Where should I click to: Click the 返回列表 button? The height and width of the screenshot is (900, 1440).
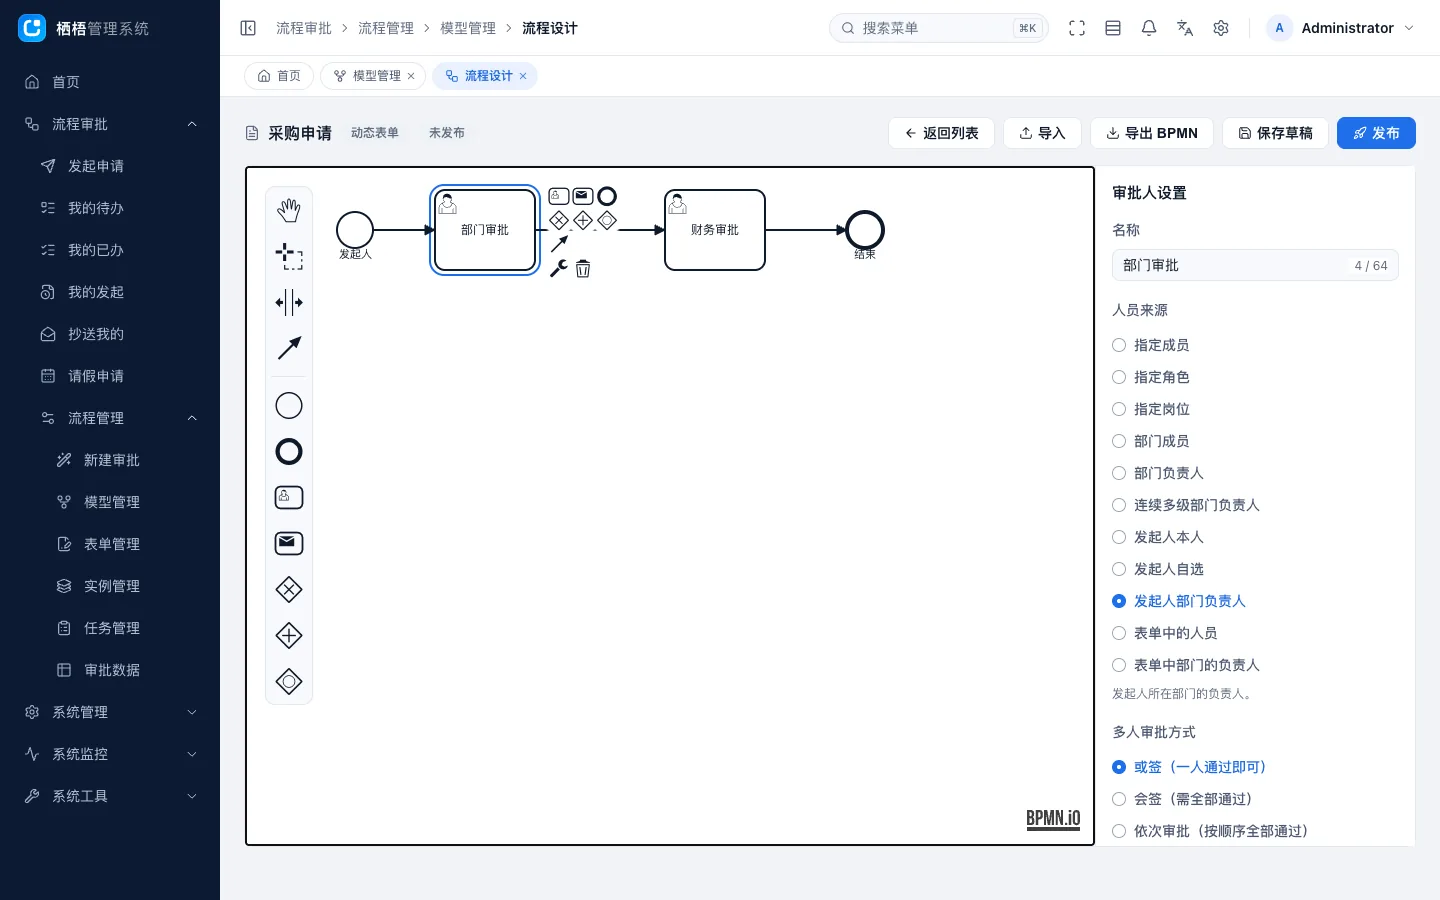tap(941, 133)
